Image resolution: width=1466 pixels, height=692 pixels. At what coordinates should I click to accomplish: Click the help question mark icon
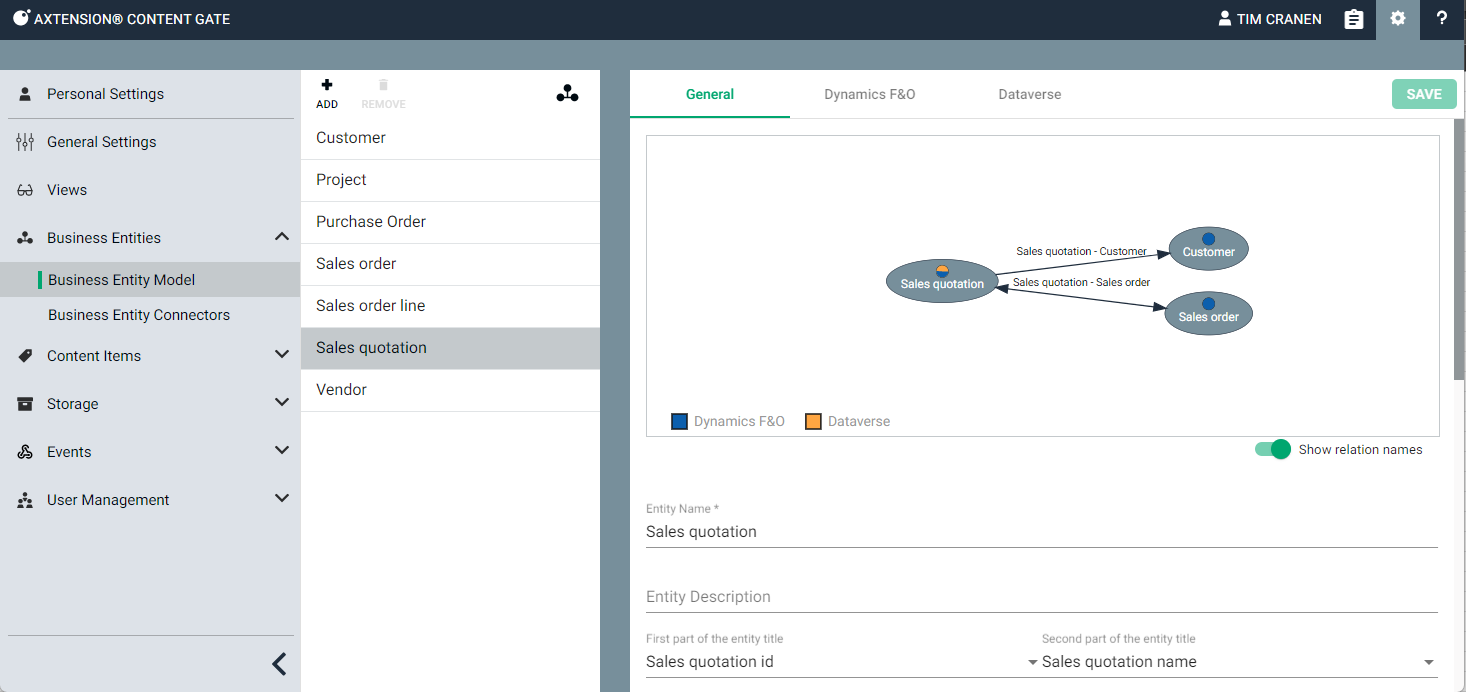click(x=1441, y=19)
